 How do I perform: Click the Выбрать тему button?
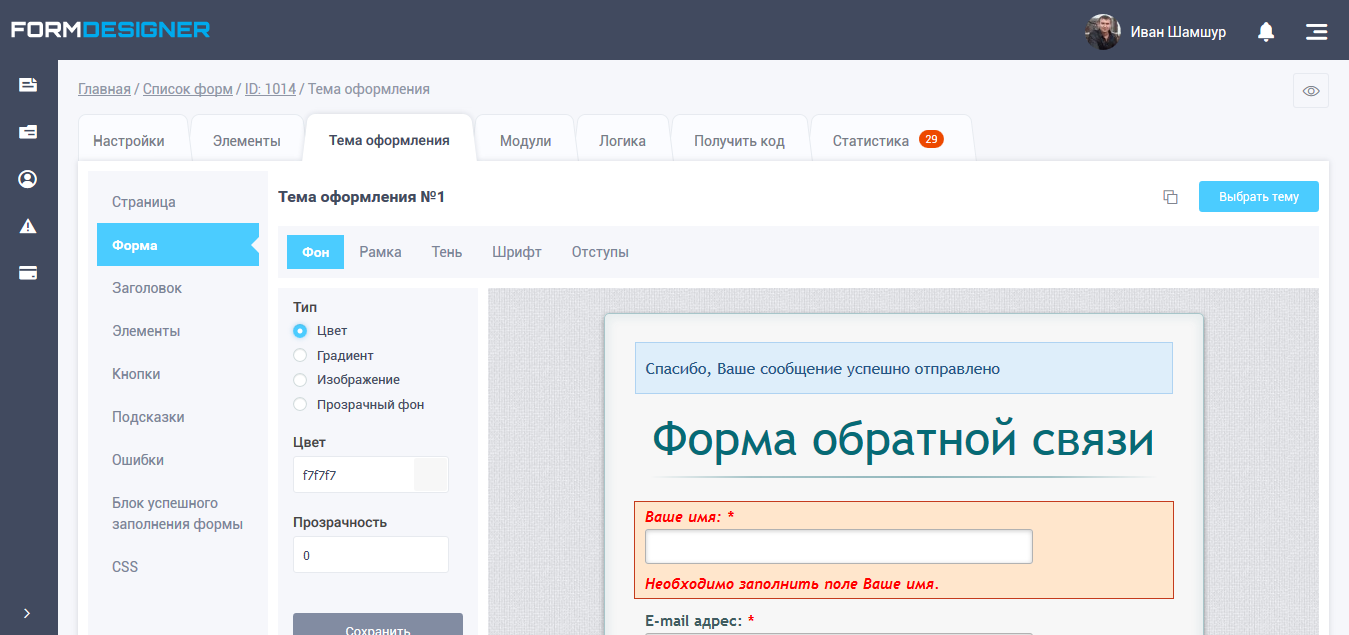[x=1258, y=197]
